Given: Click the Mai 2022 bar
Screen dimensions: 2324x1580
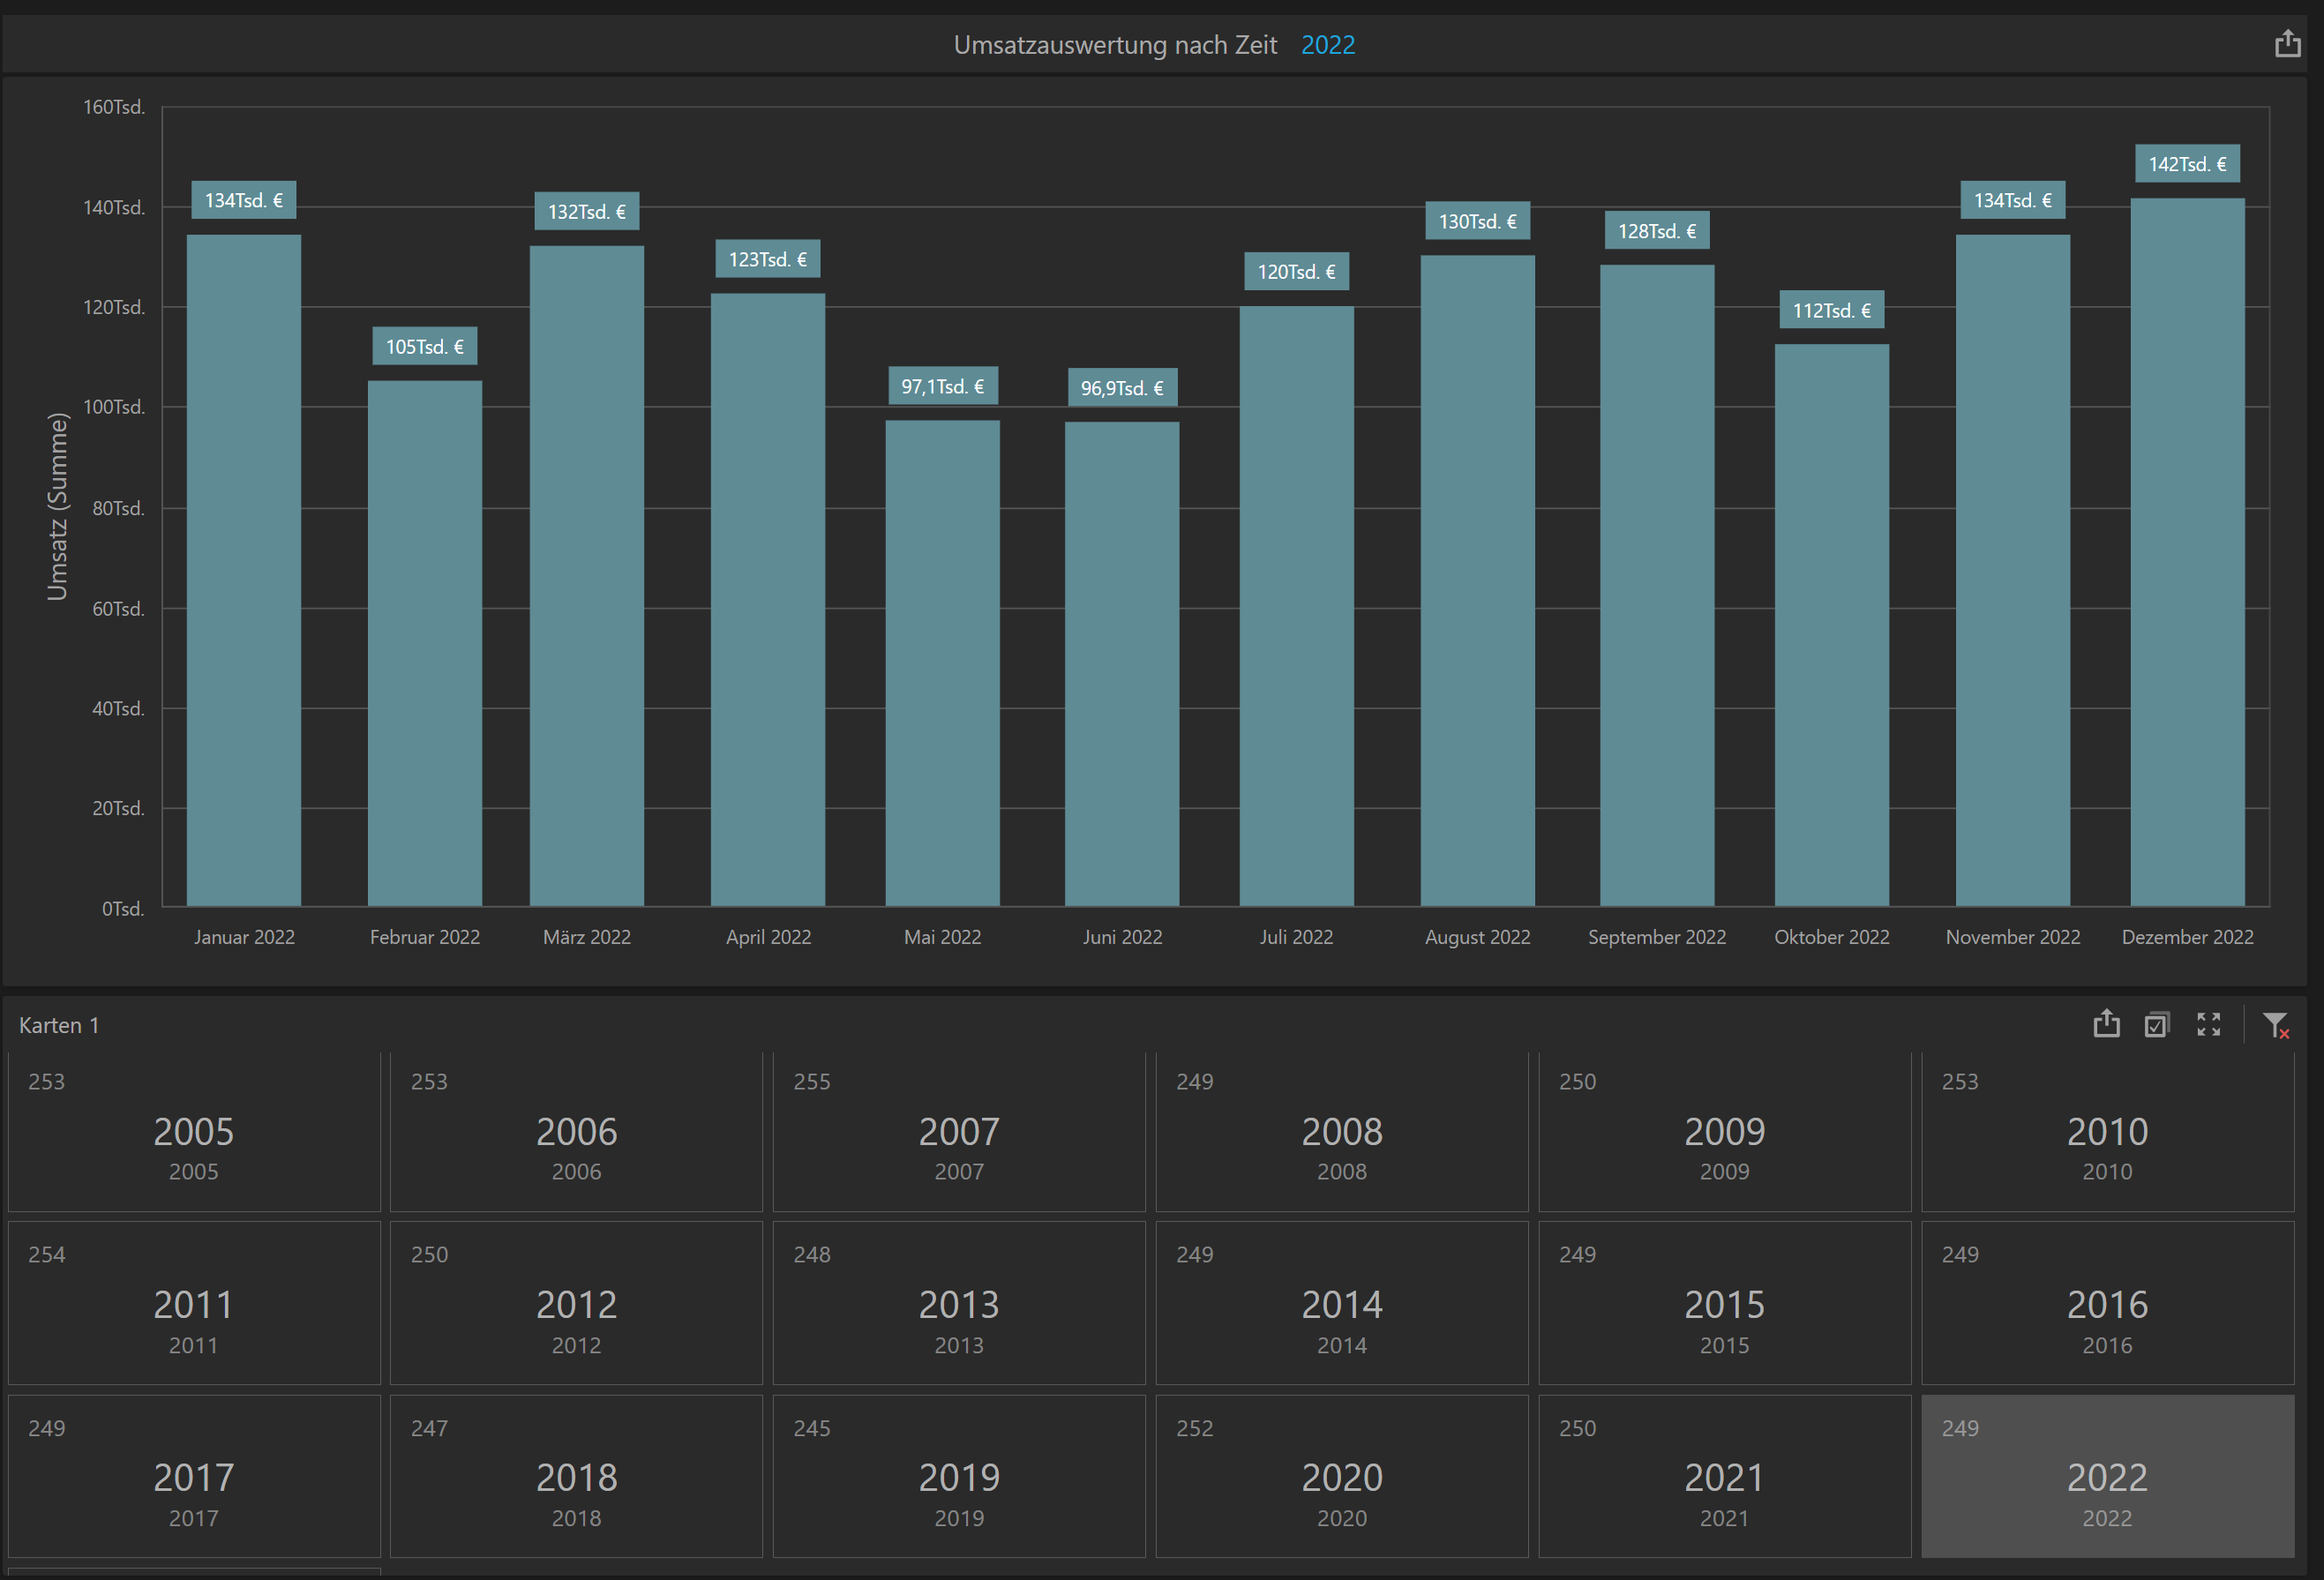Looking at the screenshot, I should [943, 664].
